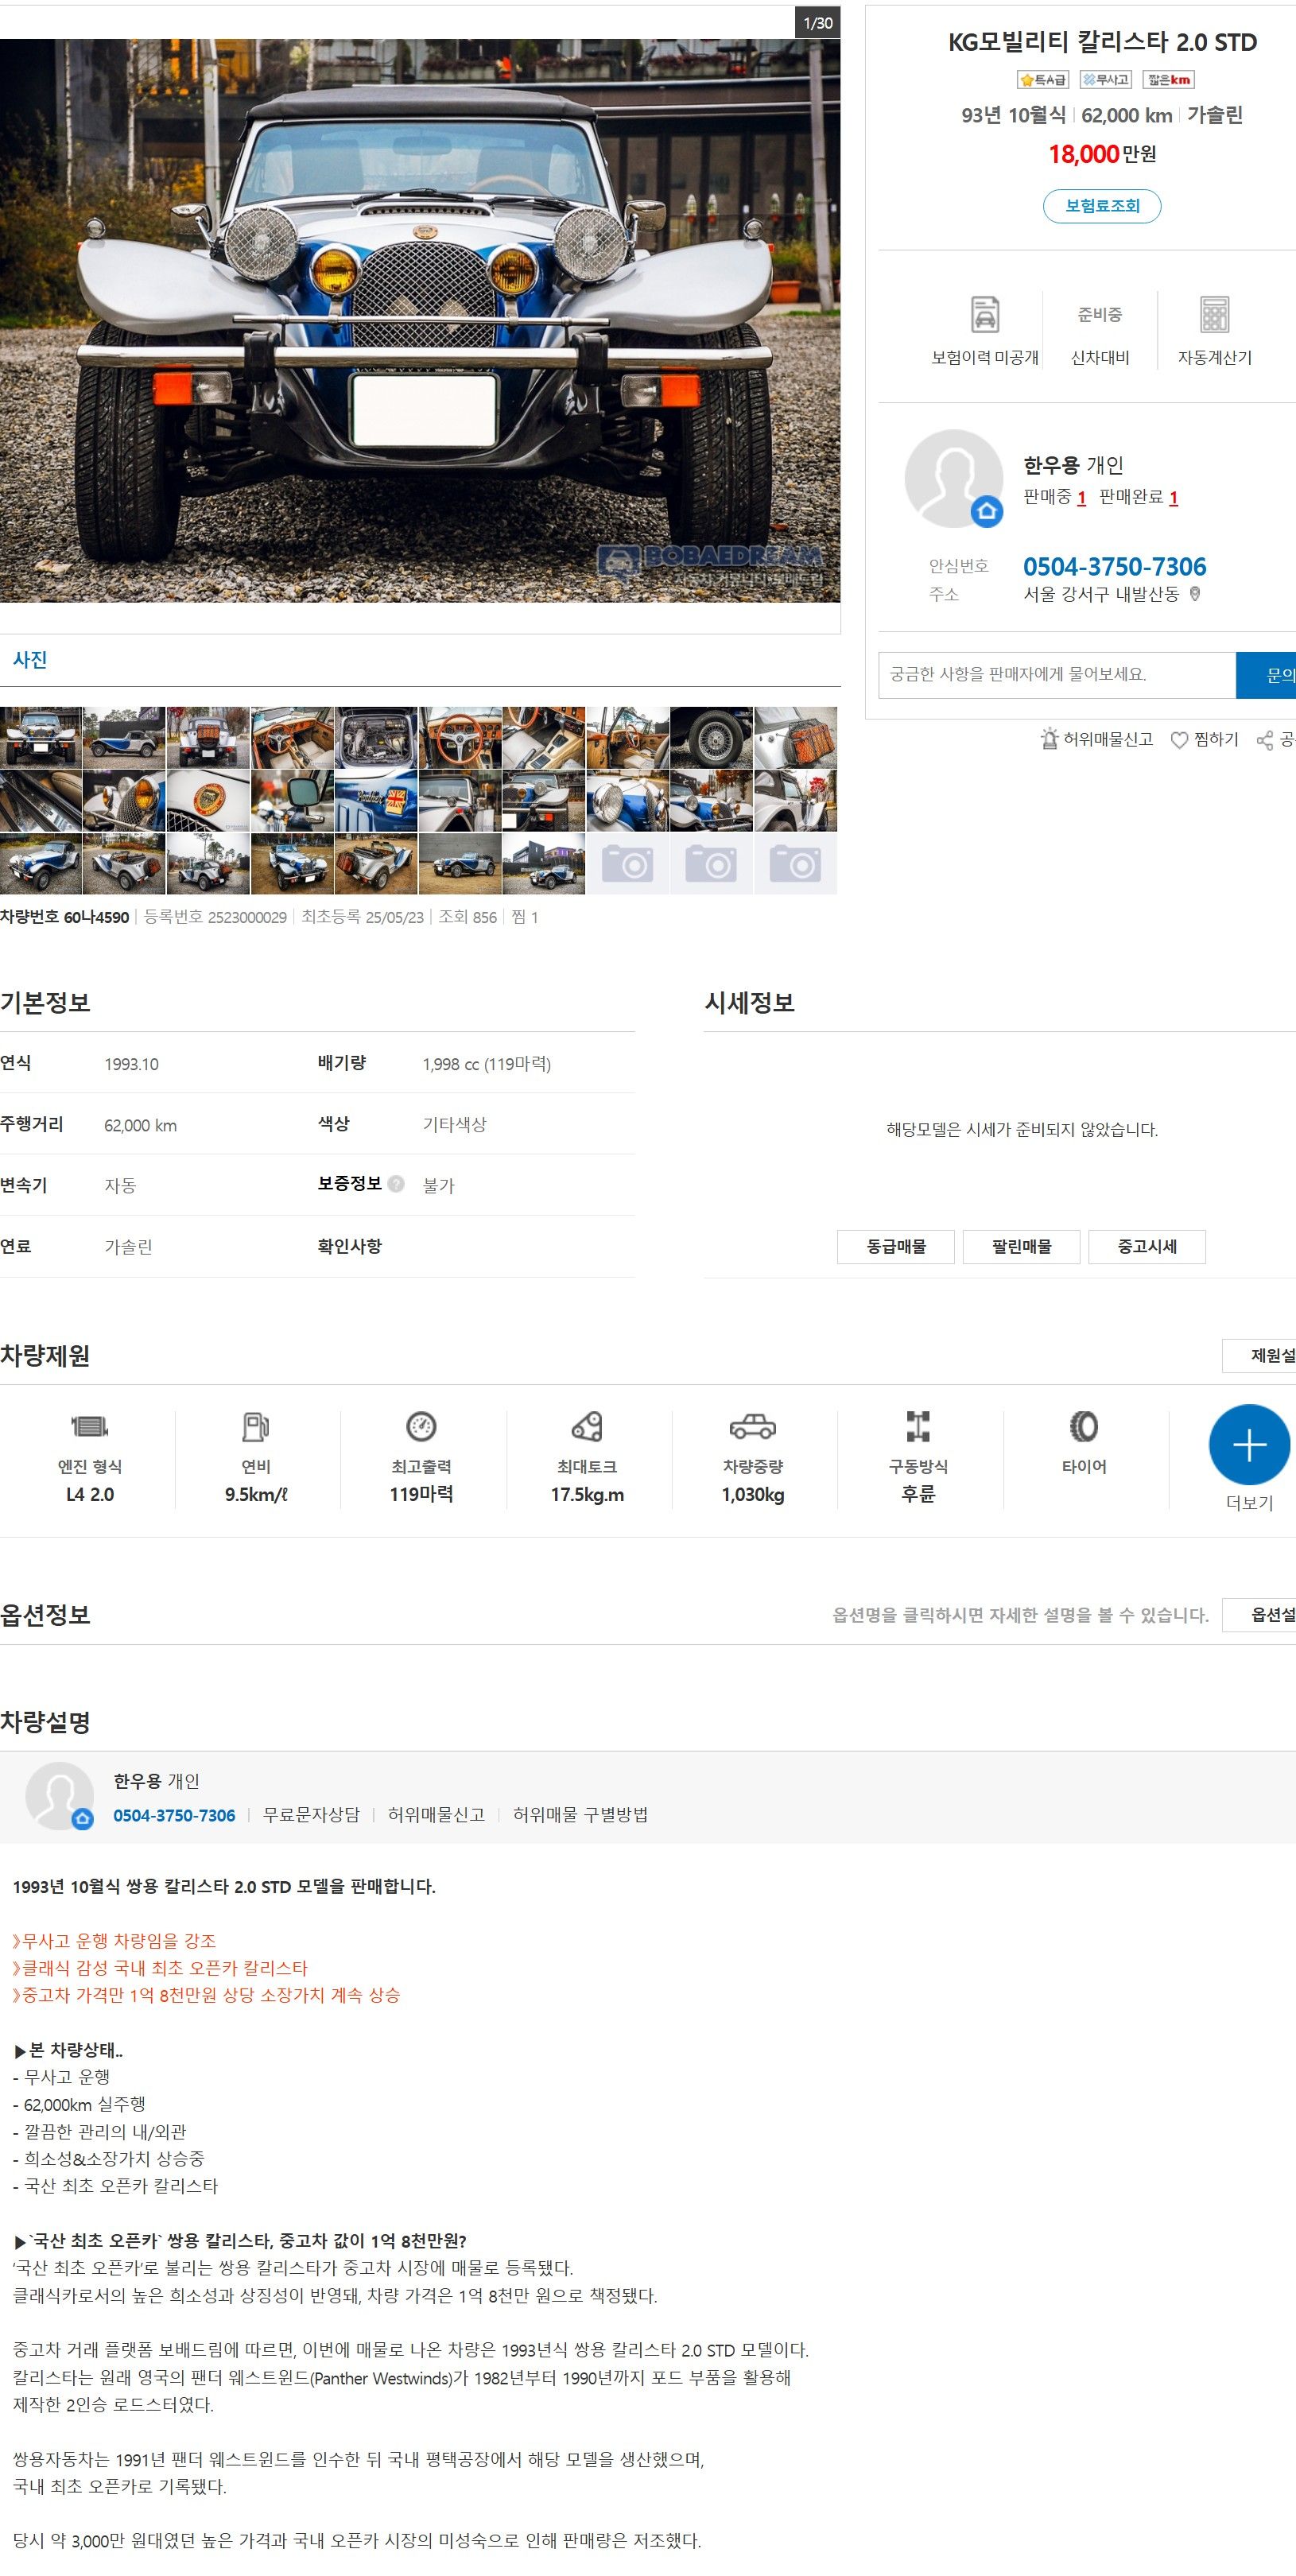
Task: Open the 동급매물 listings
Action: coord(895,1247)
